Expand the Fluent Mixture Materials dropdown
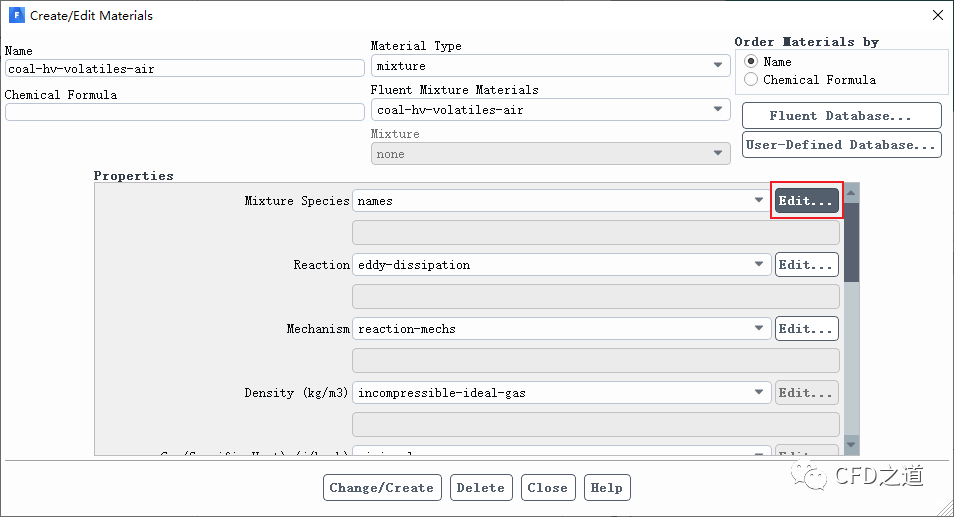The height and width of the screenshot is (517, 954). coord(550,110)
